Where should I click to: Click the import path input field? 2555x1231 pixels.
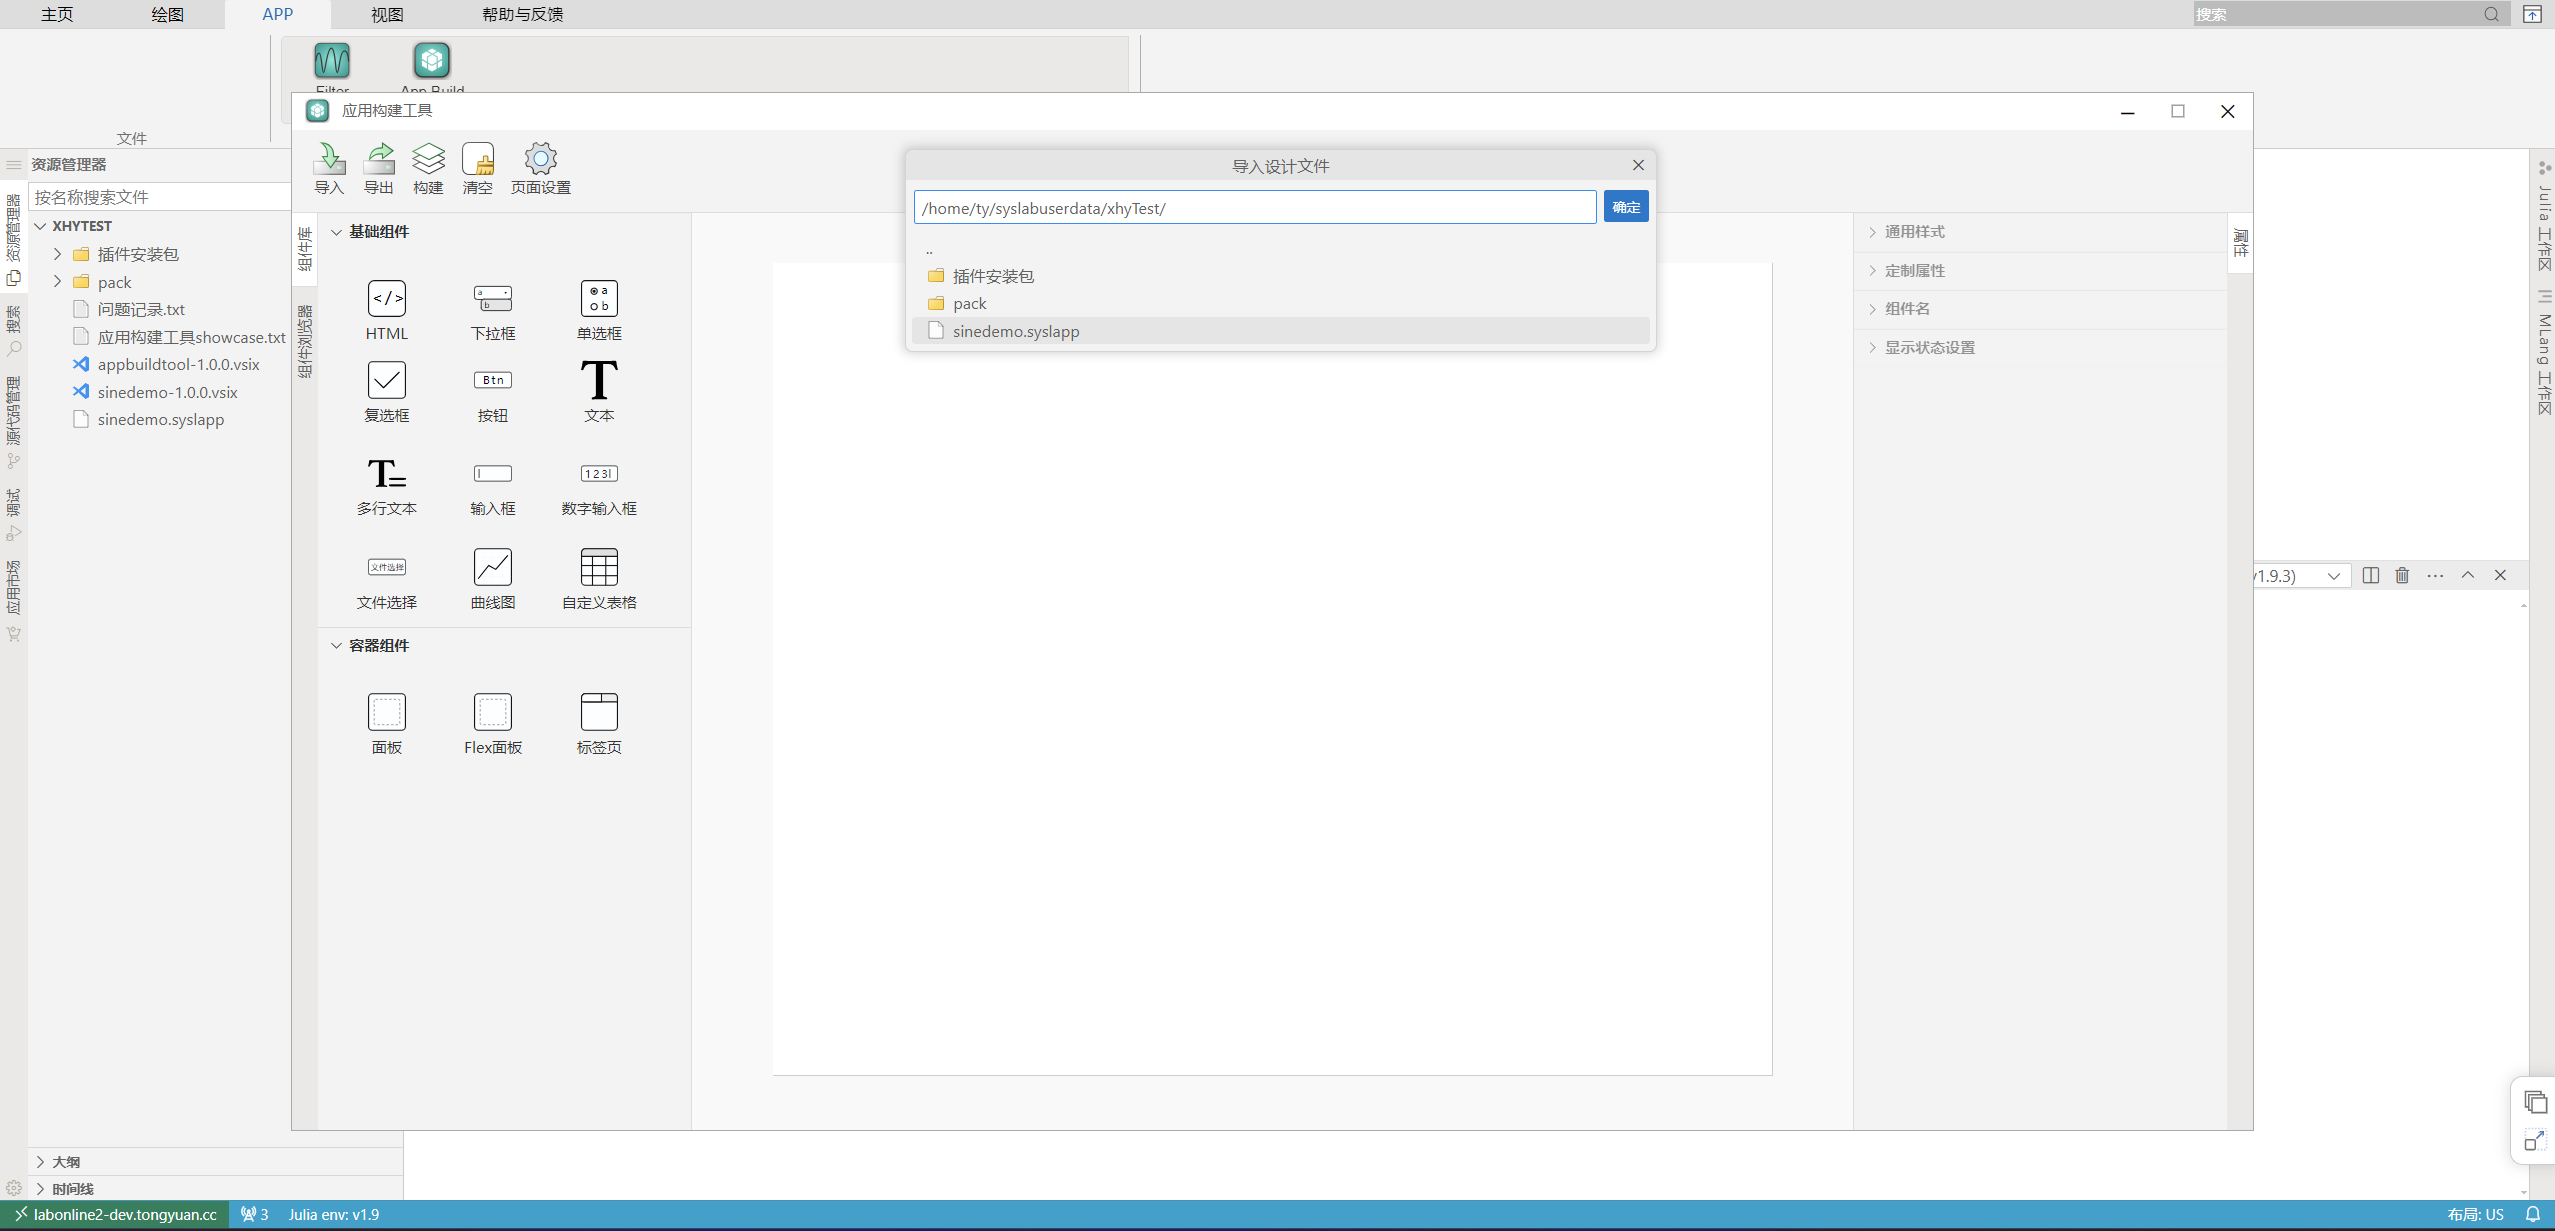(1254, 208)
